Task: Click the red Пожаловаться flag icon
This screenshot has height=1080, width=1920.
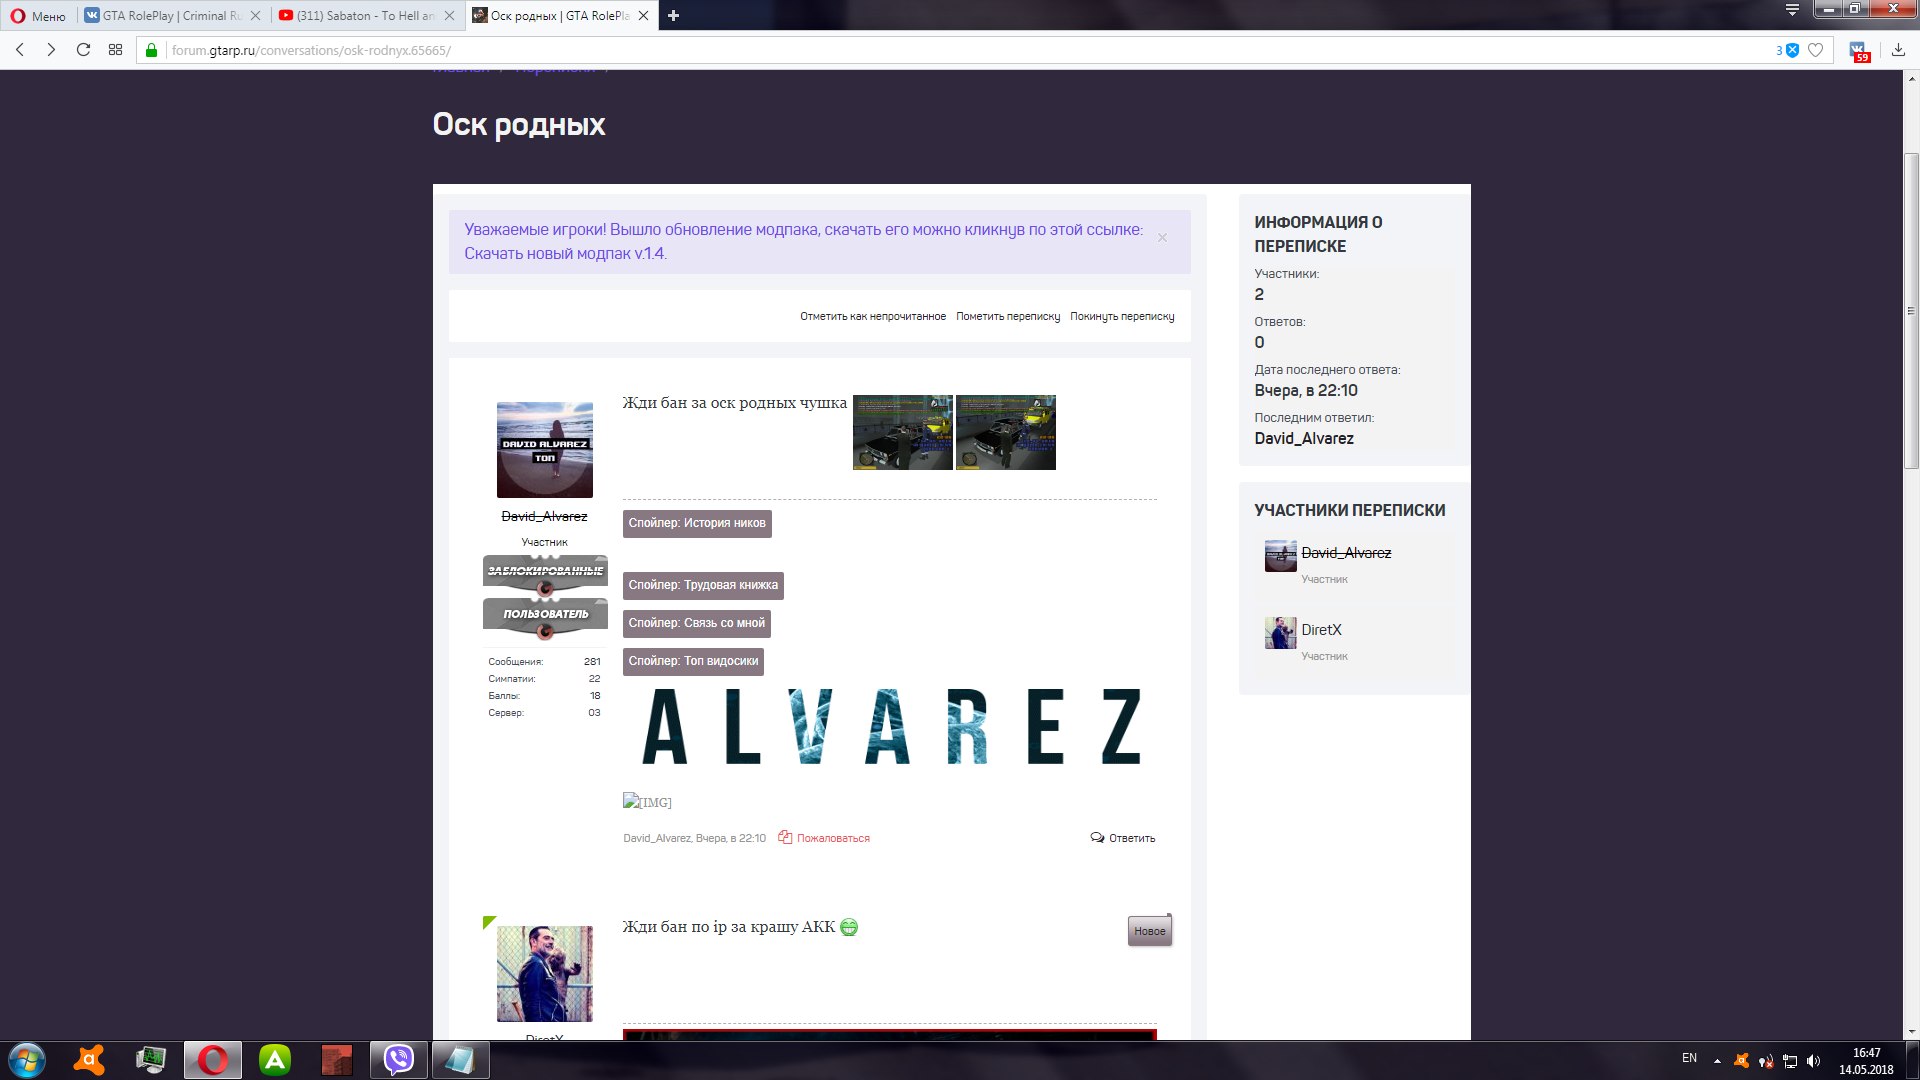Action: 784,837
